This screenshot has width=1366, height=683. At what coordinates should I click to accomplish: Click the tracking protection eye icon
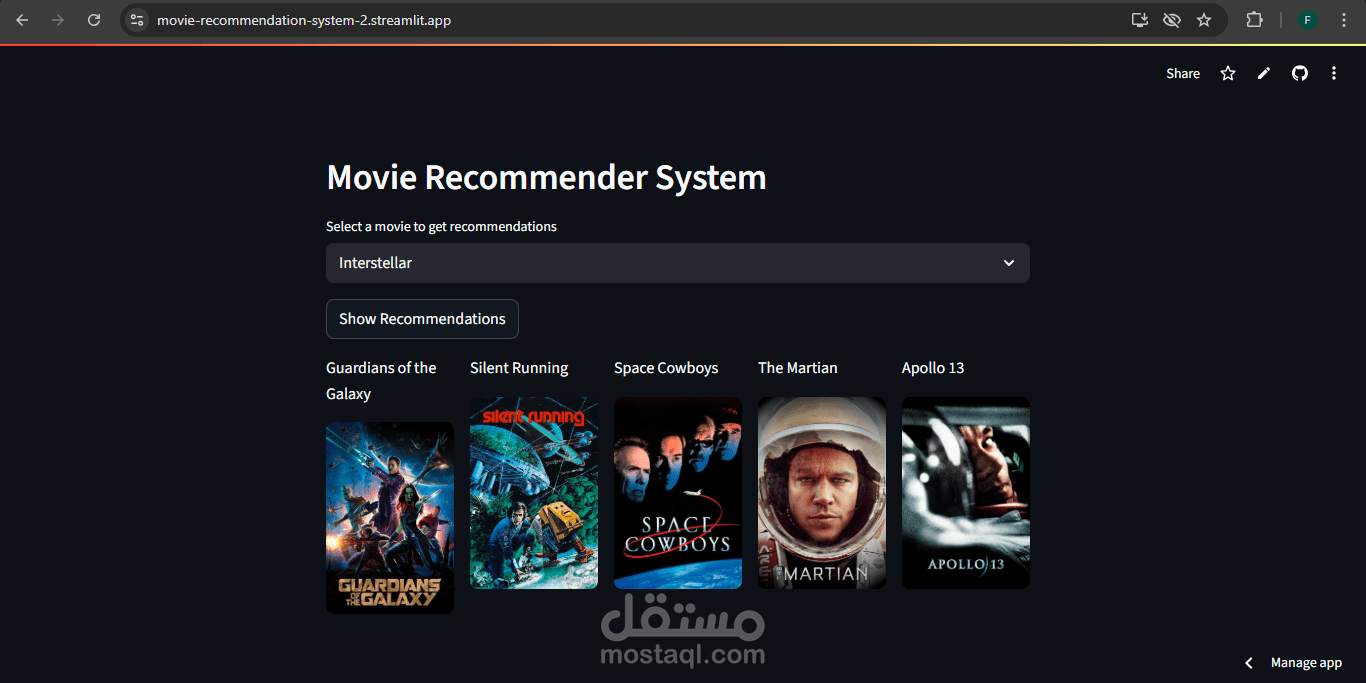(x=1172, y=20)
